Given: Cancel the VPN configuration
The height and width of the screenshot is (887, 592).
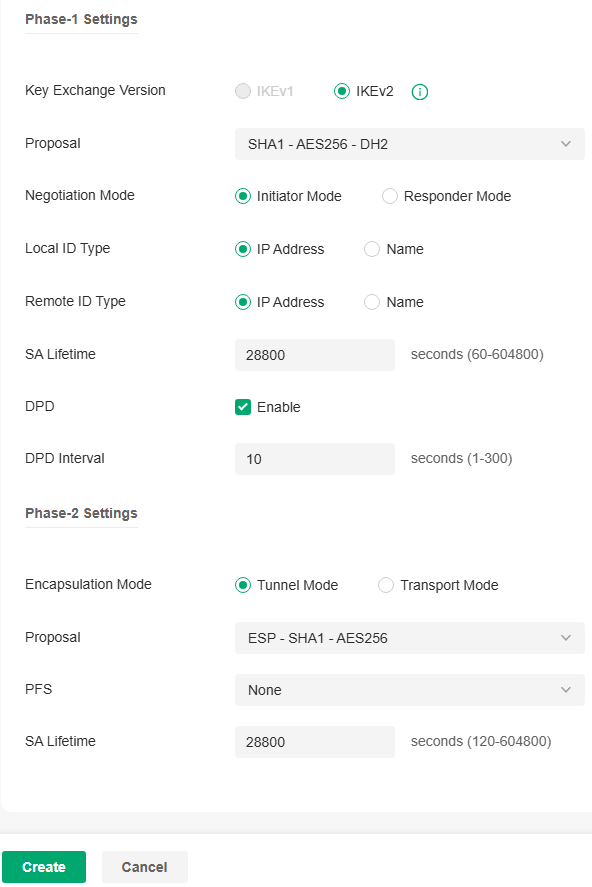Looking at the screenshot, I should pos(144,866).
